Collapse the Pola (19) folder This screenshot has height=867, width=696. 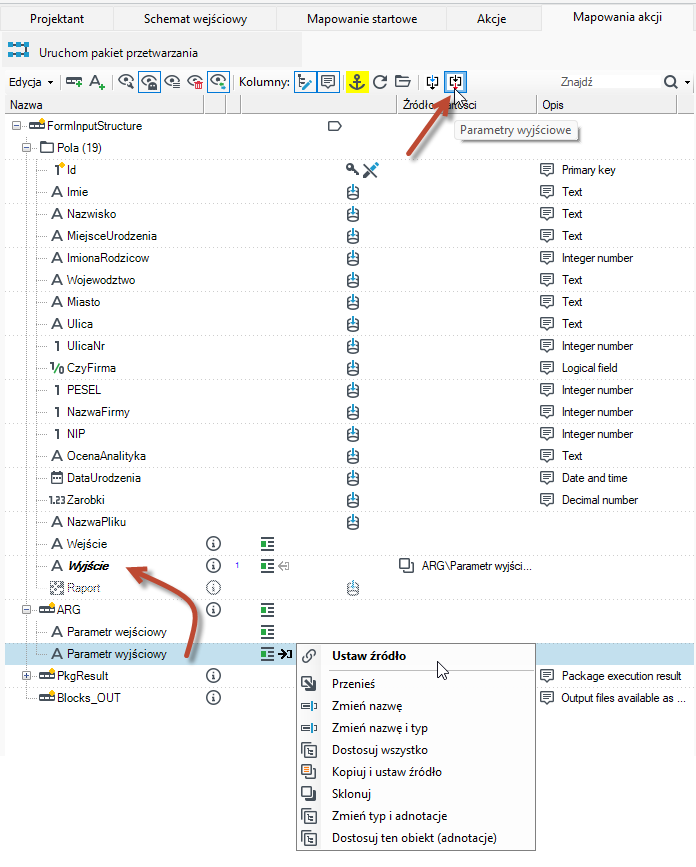(x=27, y=148)
